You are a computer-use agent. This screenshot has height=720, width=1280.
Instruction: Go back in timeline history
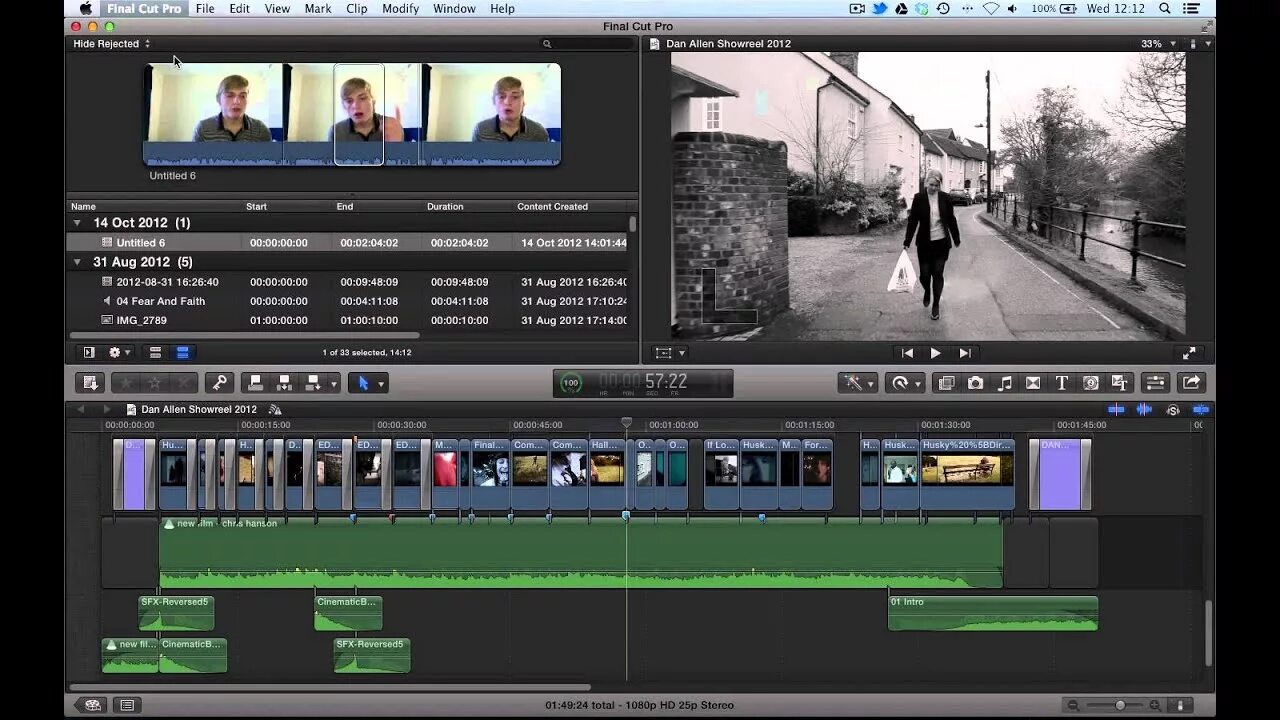pos(81,409)
